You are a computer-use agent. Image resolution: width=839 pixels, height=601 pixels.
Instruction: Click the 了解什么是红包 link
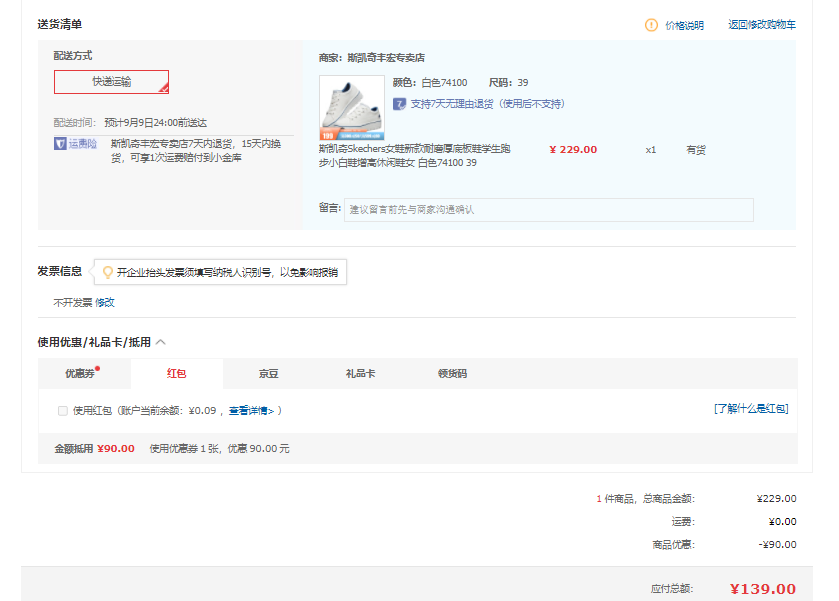coord(751,409)
